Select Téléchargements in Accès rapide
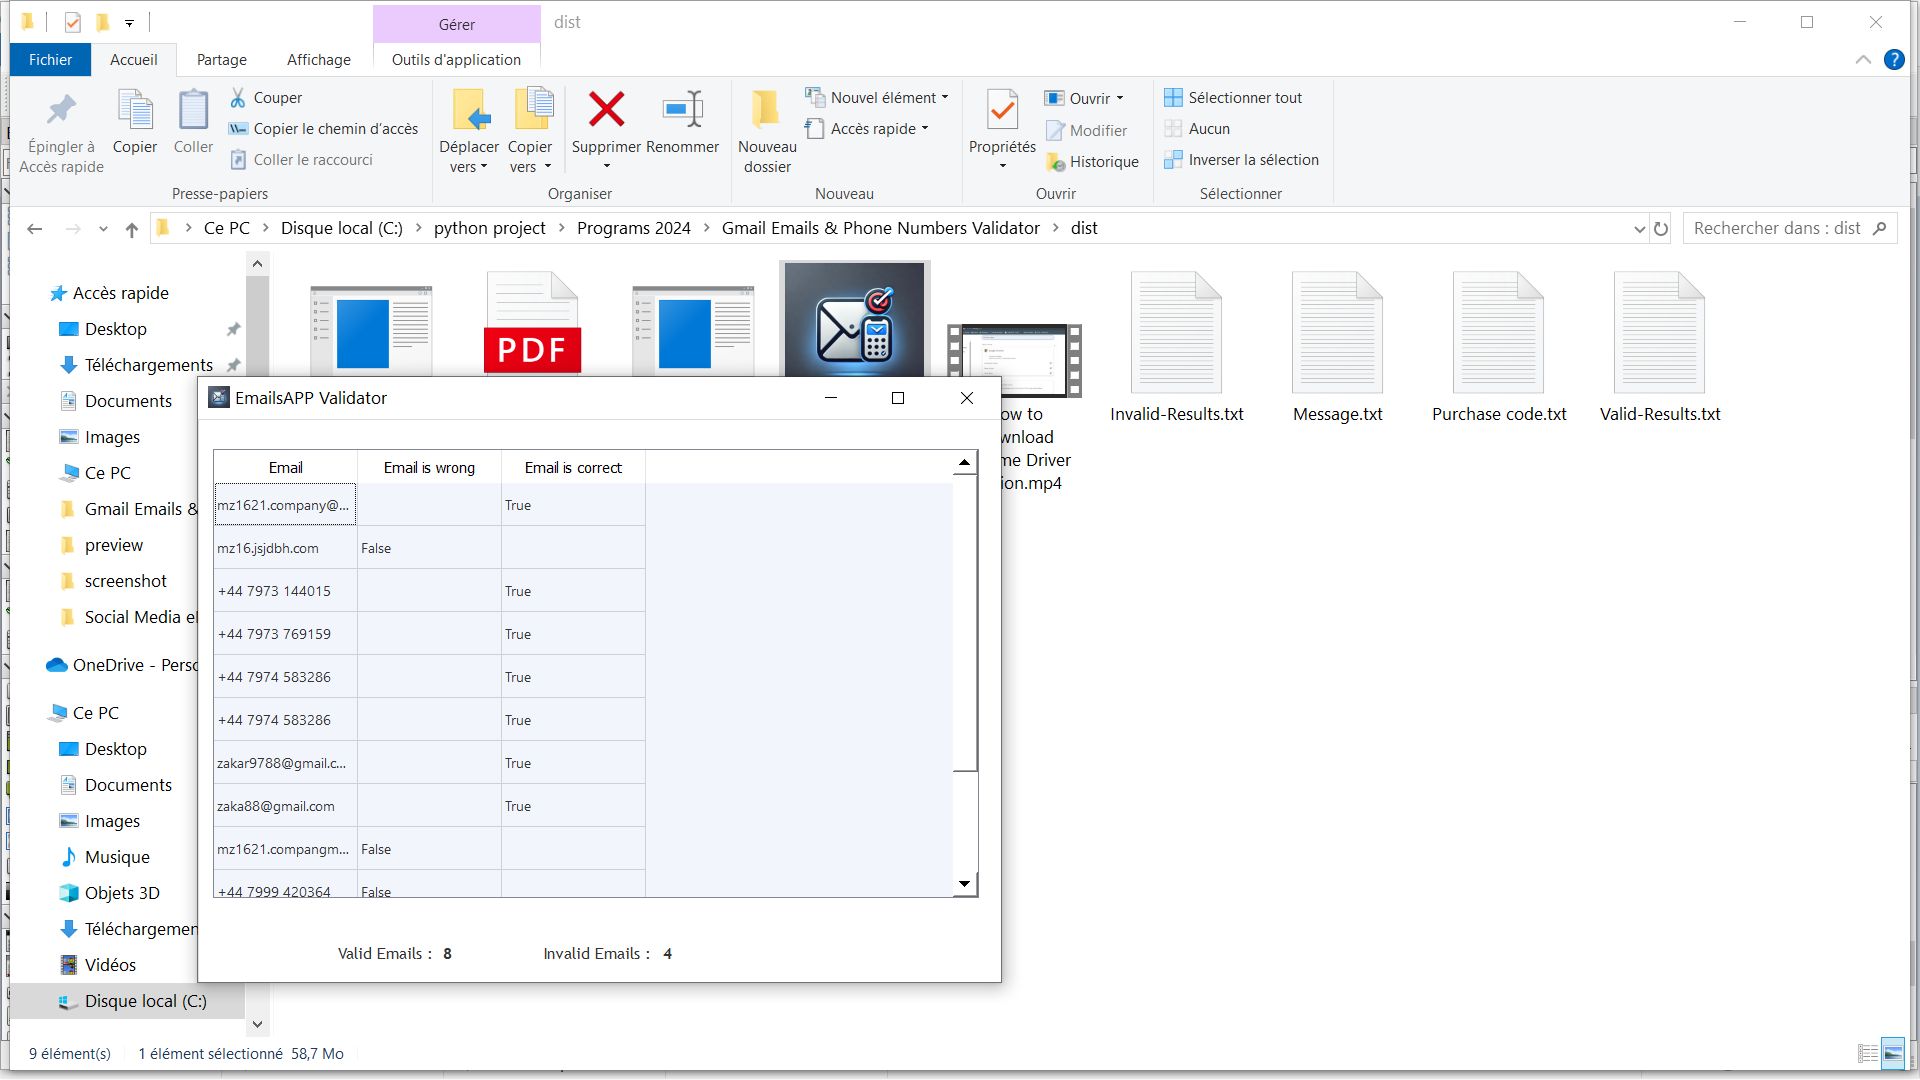Viewport: 1920px width, 1080px height. click(148, 365)
